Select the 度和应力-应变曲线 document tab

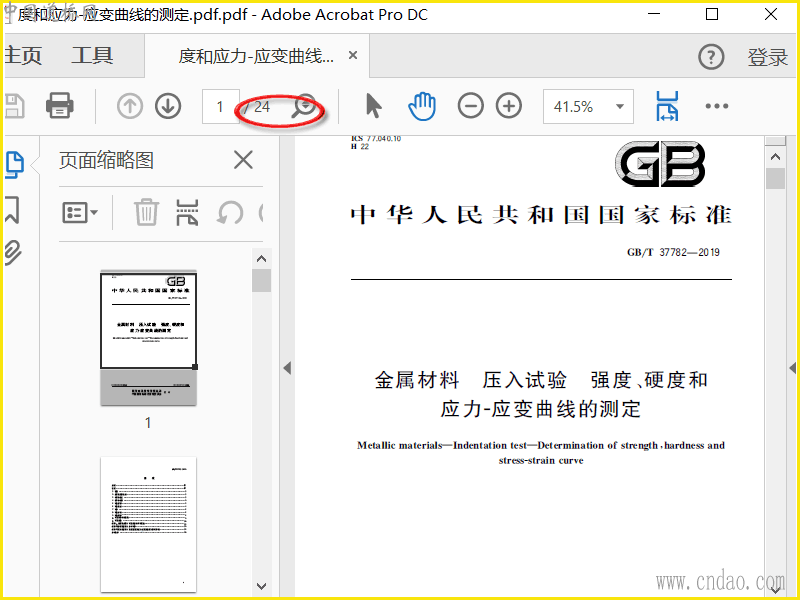coord(256,56)
